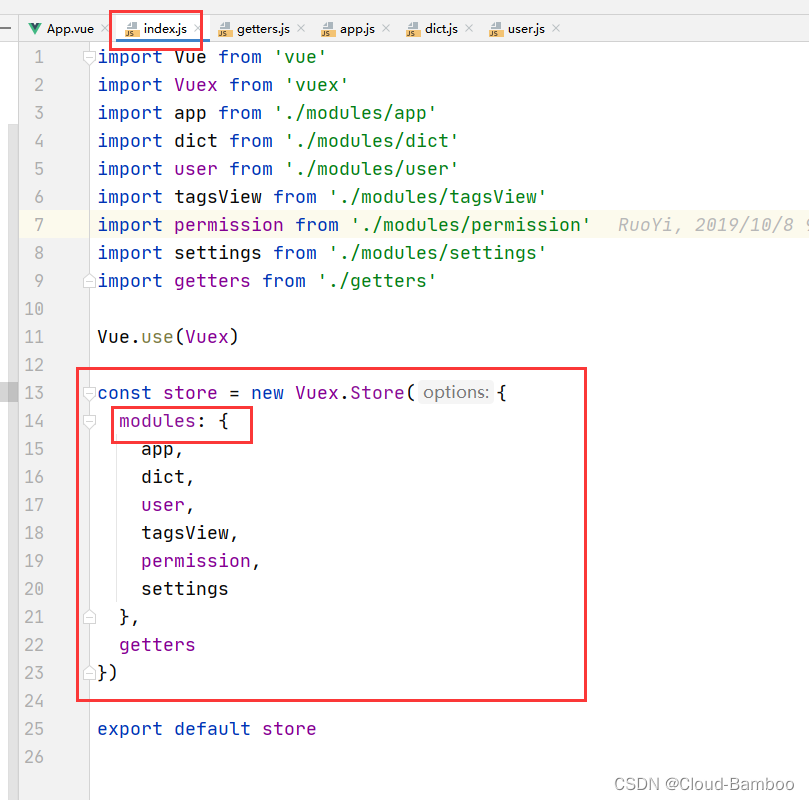The height and width of the screenshot is (800, 809).
Task: Click 'user,' on line 17
Action: coord(168,505)
